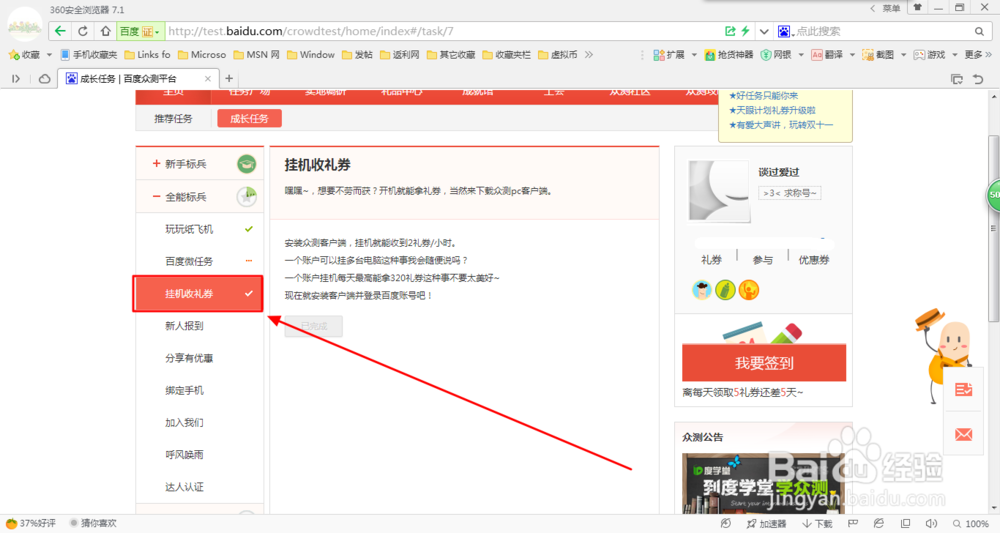Image resolution: width=1000 pixels, height=533 pixels.
Task: Restore closed tab with the undo arrow icon
Action: point(978,78)
